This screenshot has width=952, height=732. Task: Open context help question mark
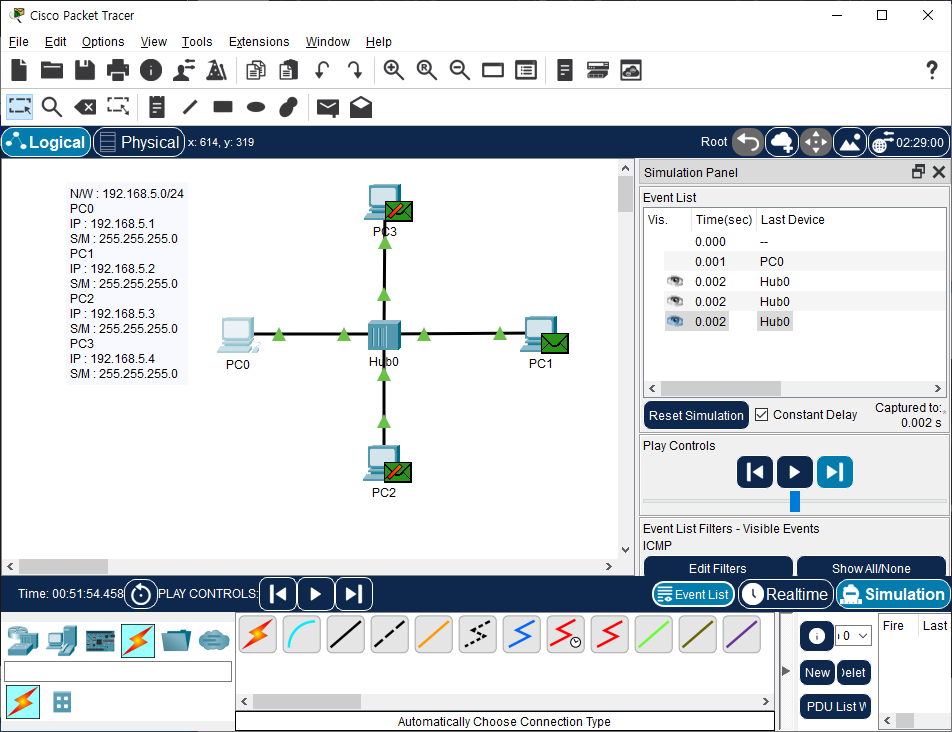(x=932, y=70)
